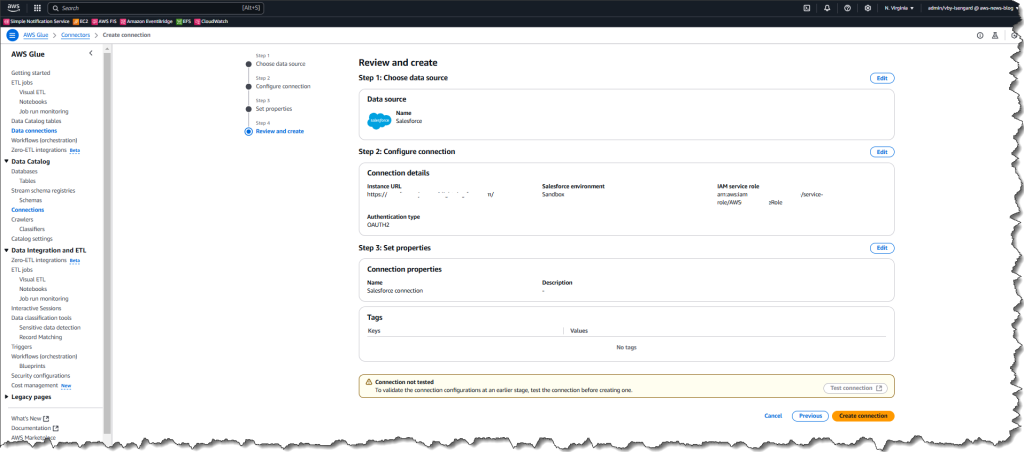Collapse the AWS Glue sidebar arrow

coord(91,54)
